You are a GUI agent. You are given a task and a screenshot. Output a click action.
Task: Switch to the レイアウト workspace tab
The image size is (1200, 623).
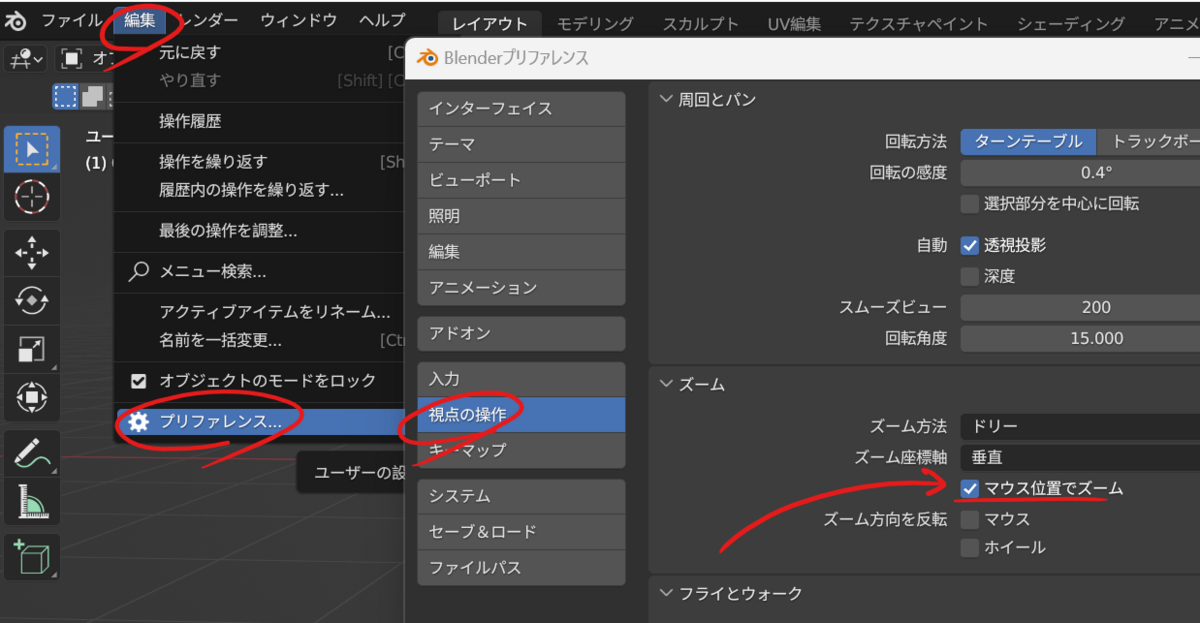[490, 23]
